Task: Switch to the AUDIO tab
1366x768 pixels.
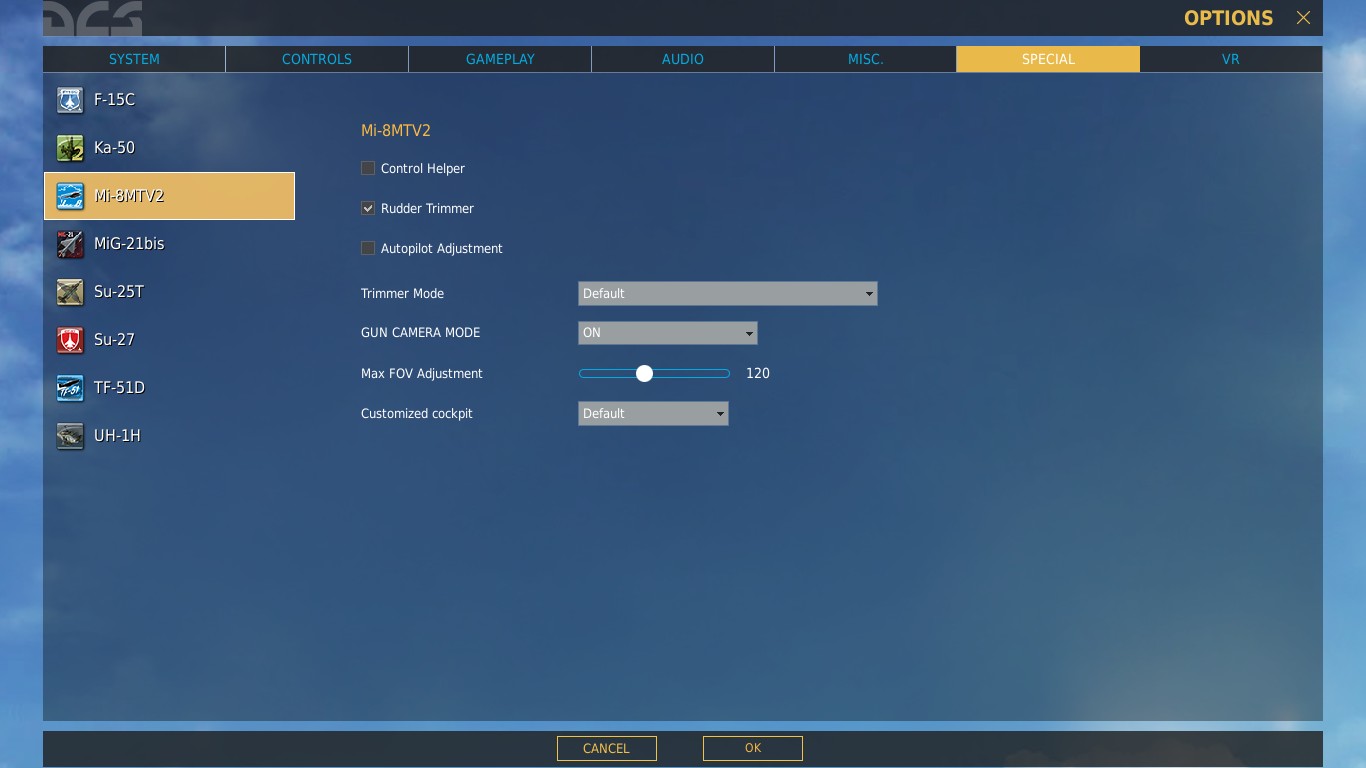Action: (x=683, y=59)
